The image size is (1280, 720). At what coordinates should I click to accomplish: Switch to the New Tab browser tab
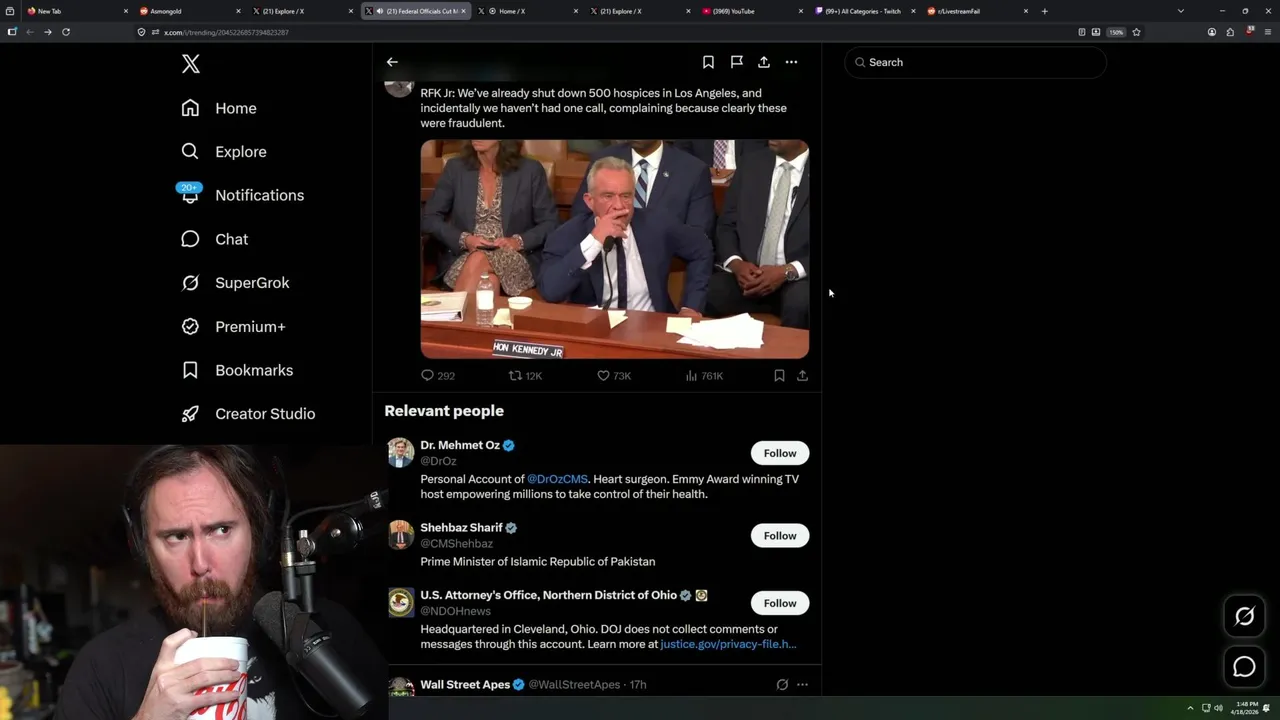pos(78,11)
